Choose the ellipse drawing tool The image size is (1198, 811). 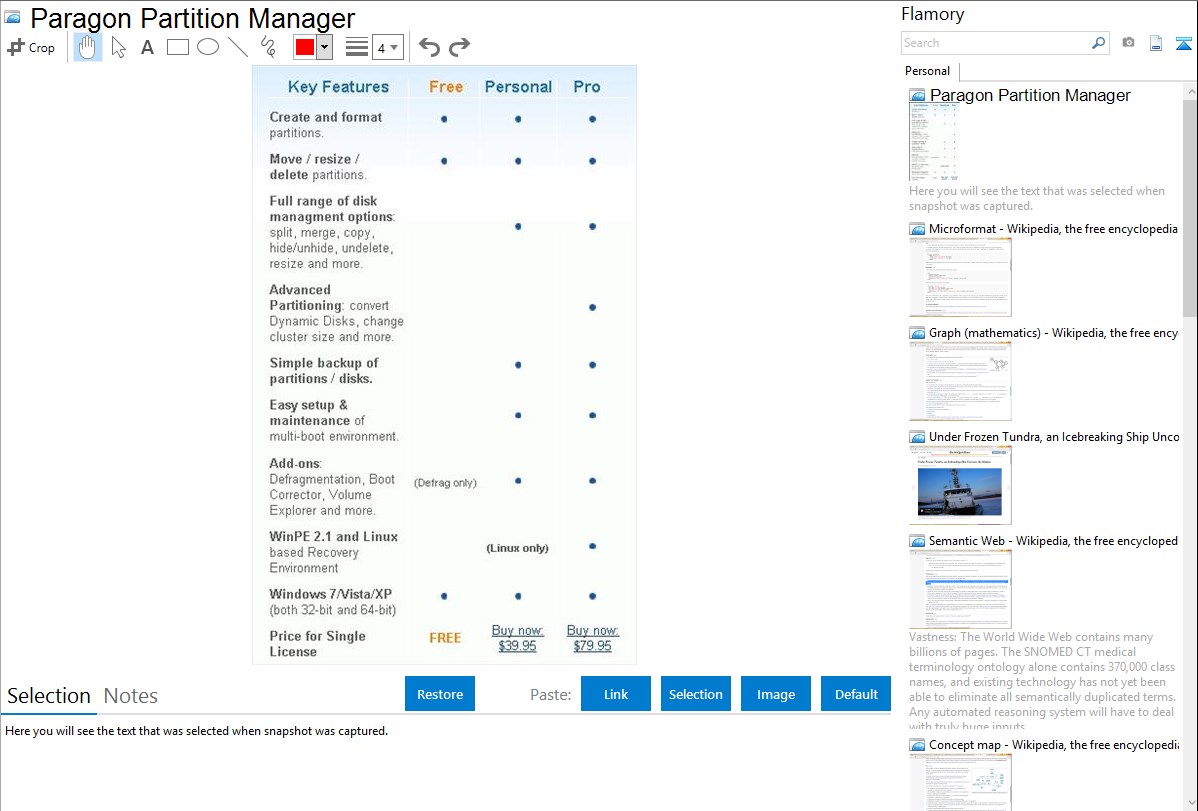coord(208,47)
